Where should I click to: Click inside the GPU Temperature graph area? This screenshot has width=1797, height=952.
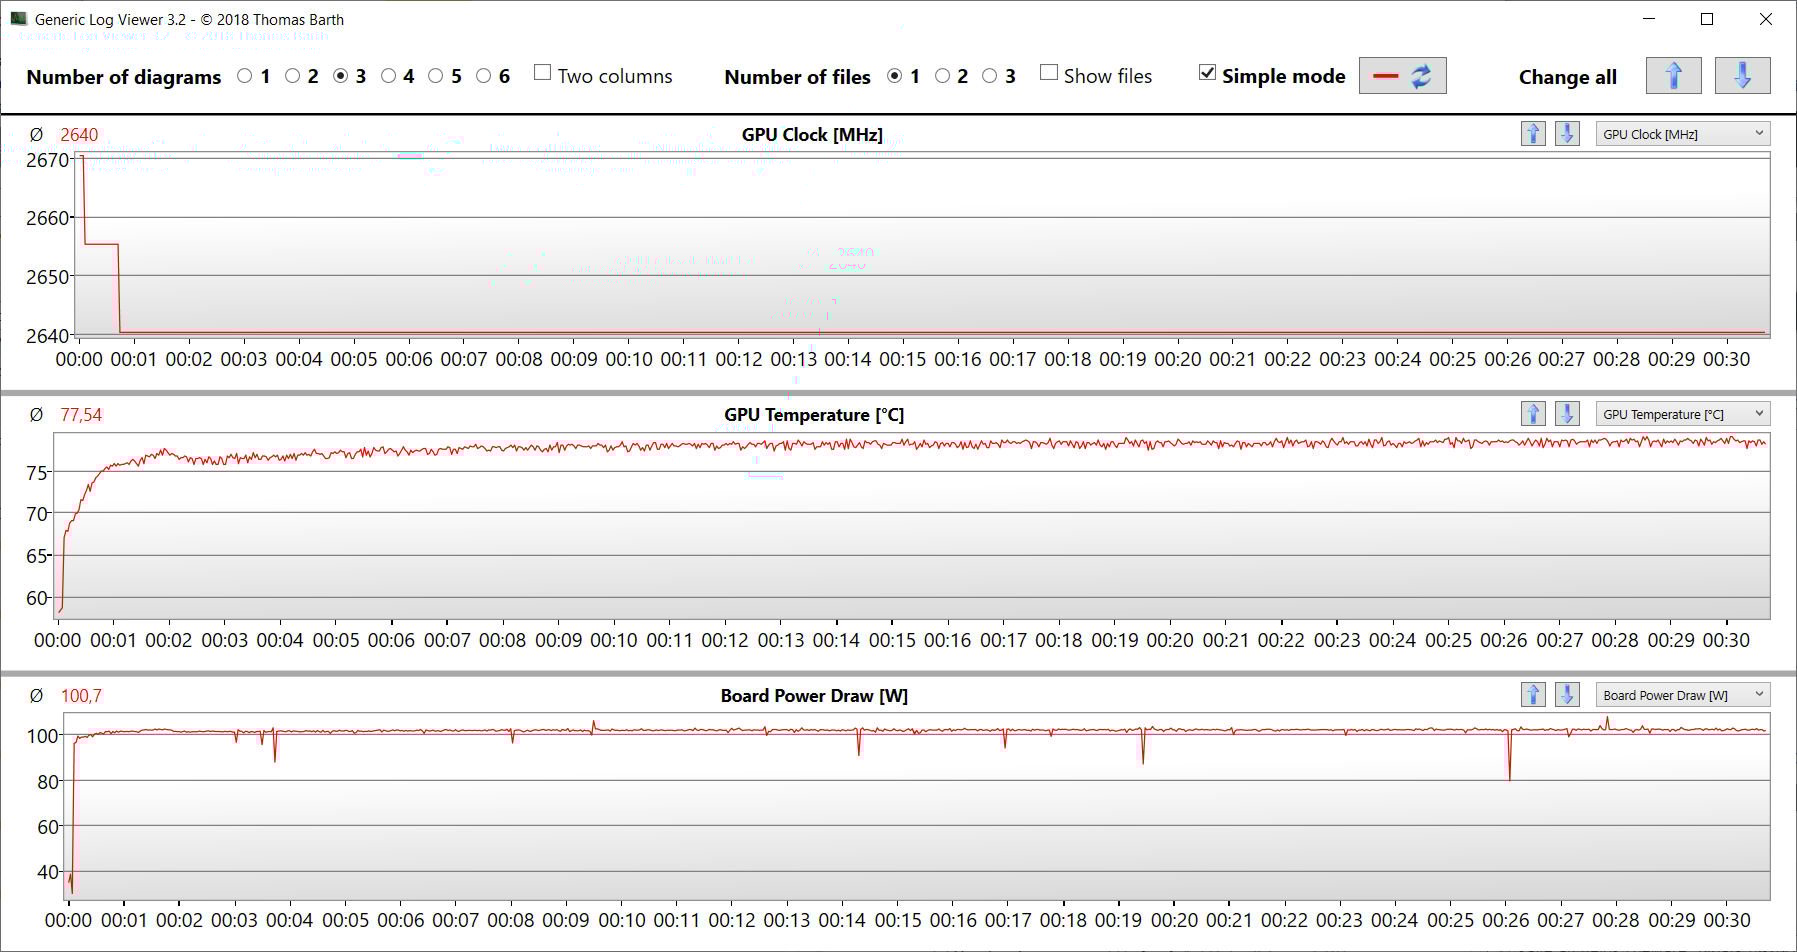(x=912, y=526)
